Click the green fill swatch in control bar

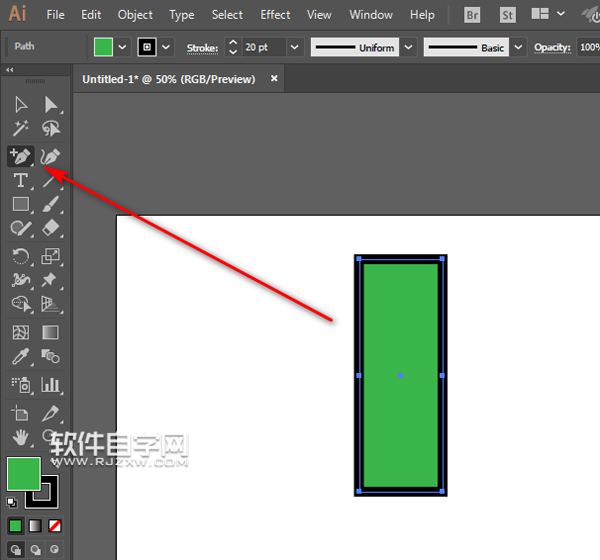click(103, 47)
